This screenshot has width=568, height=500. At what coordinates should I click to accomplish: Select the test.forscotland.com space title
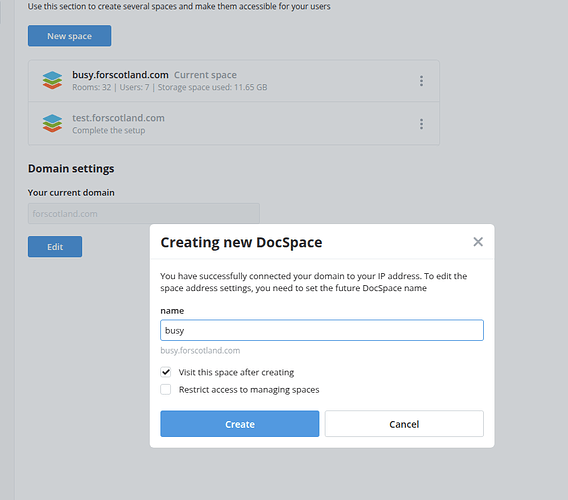point(118,118)
